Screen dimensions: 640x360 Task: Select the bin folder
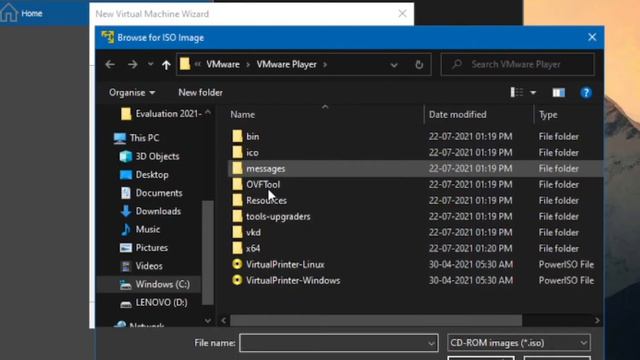(252, 137)
